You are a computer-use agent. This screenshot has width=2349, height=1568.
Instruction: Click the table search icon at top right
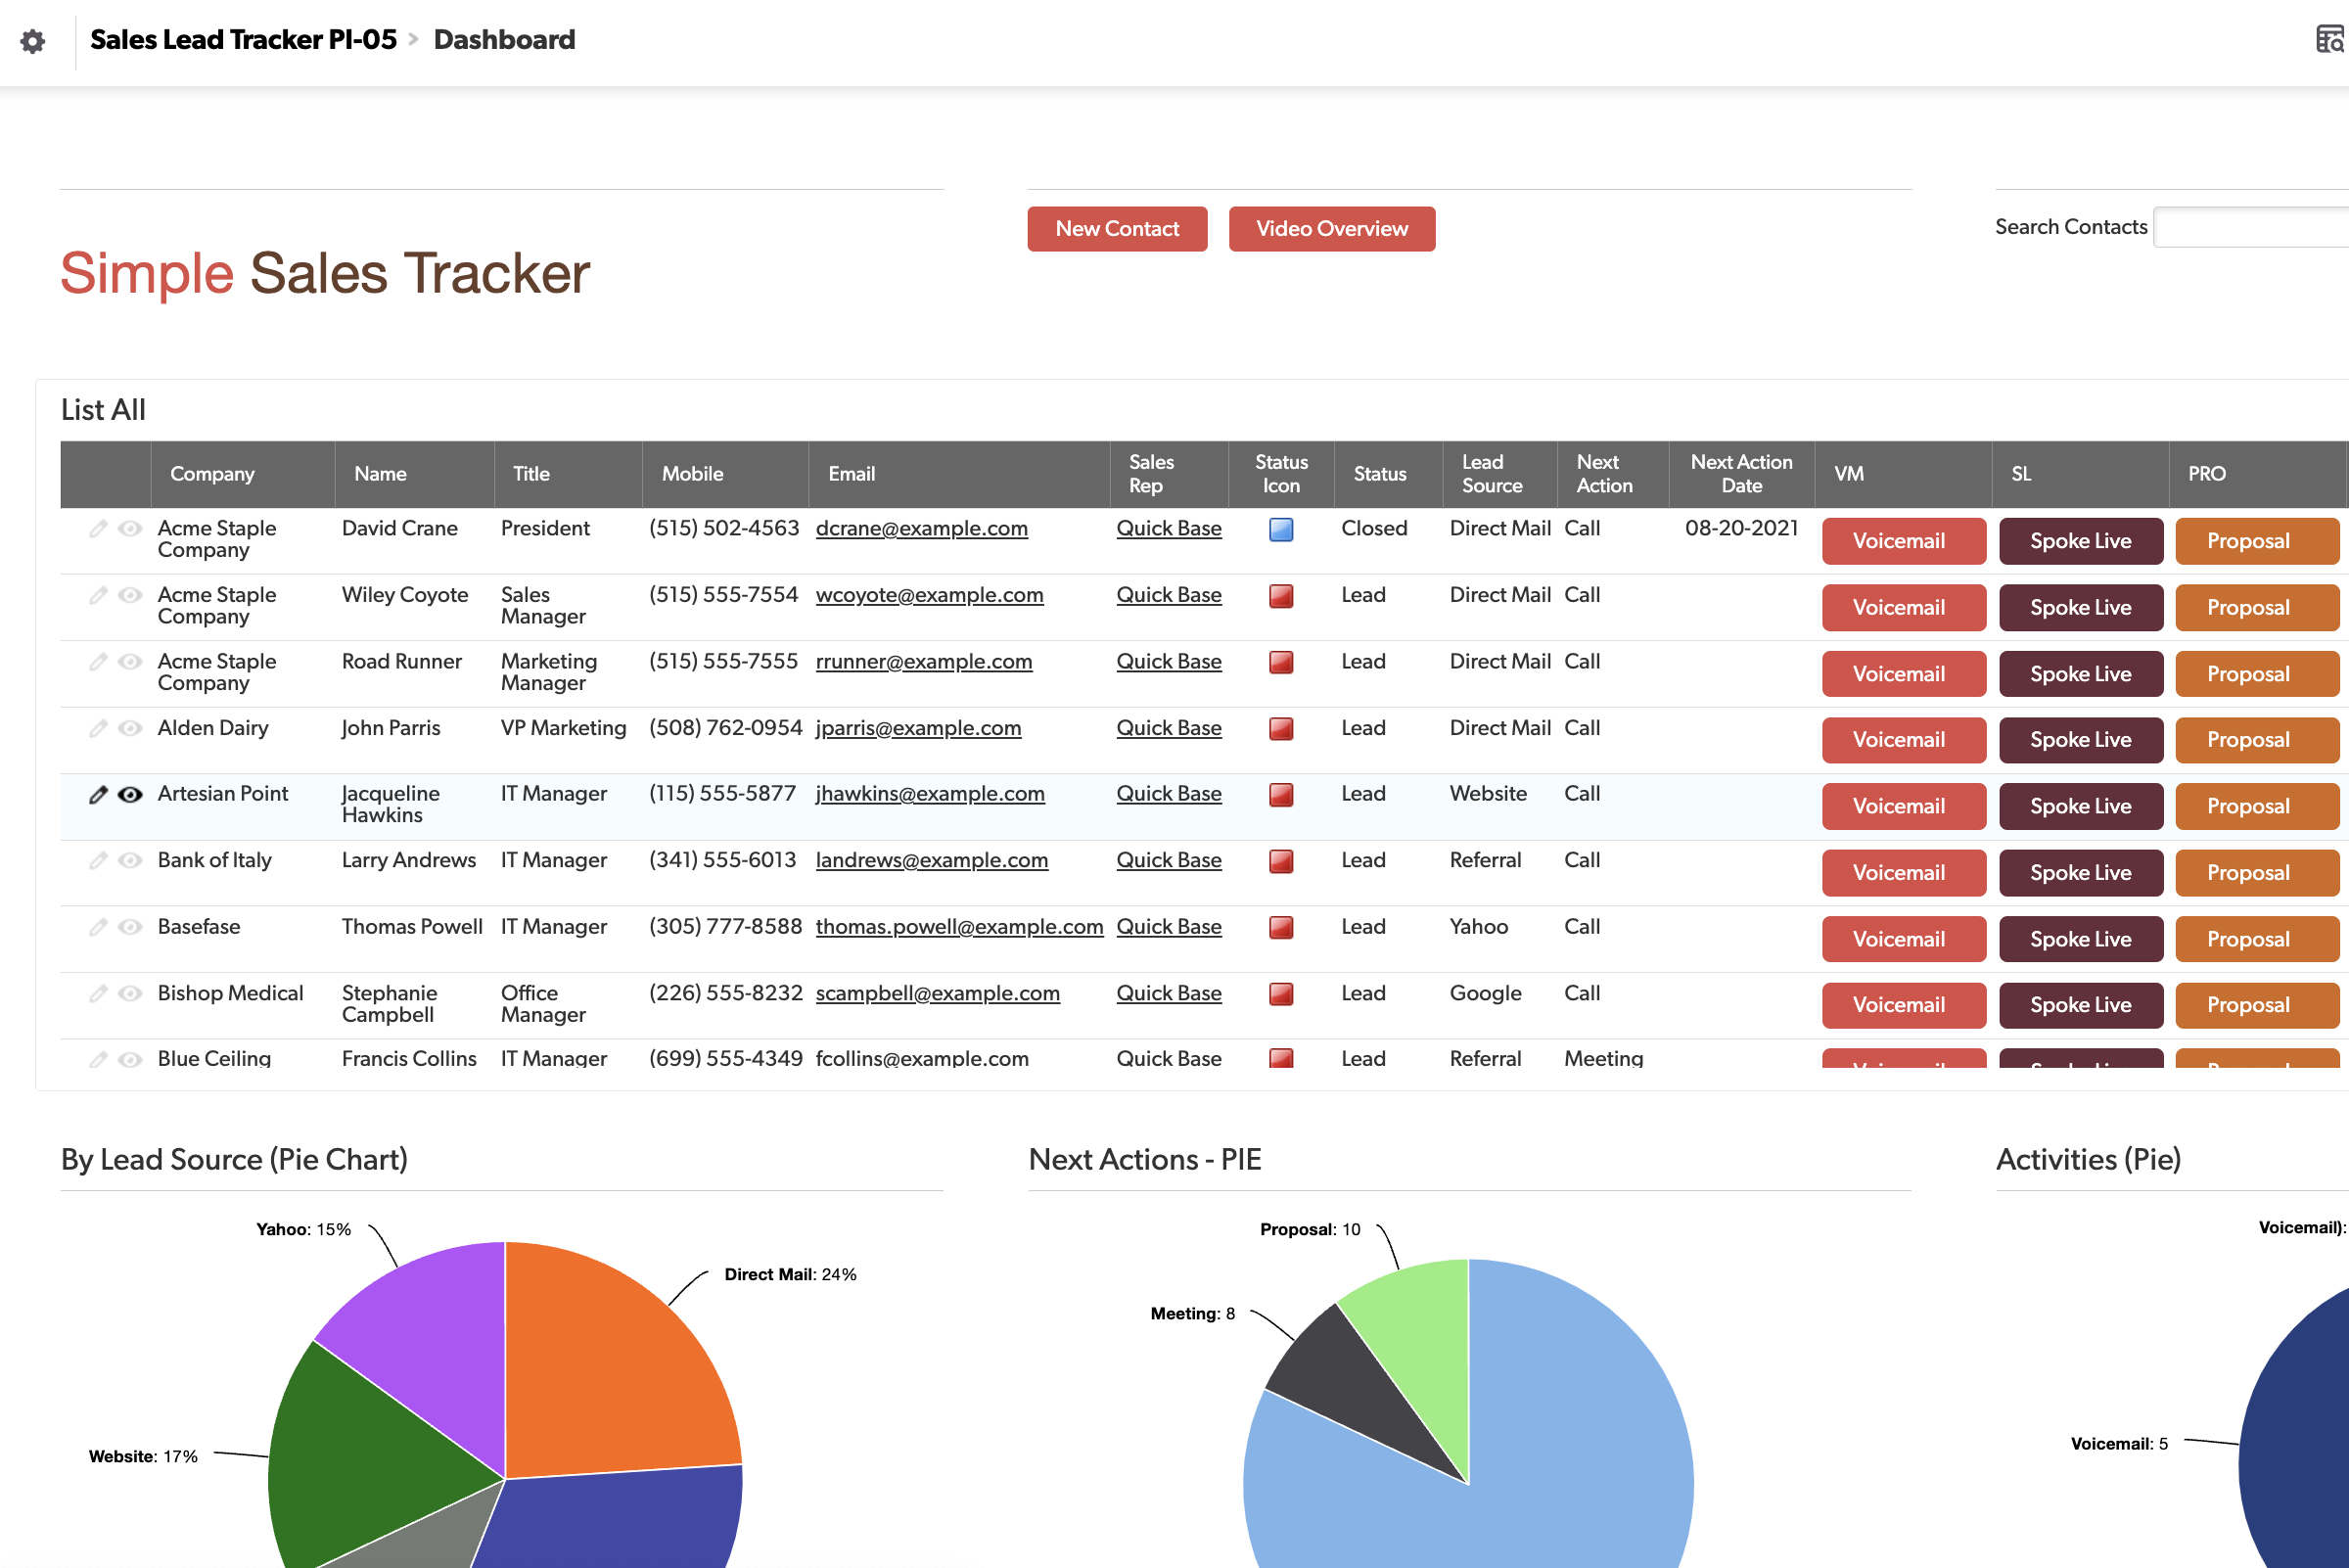coord(2331,40)
